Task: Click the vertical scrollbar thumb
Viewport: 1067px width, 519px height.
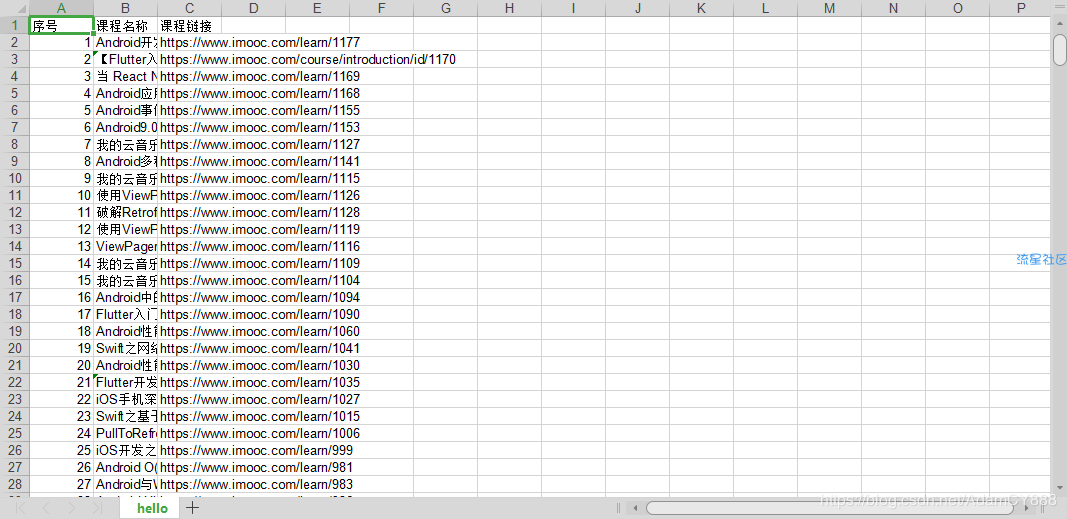Action: 1059,50
